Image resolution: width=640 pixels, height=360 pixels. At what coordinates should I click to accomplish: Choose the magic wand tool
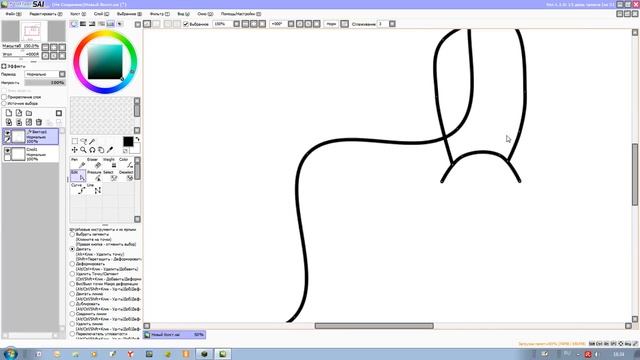92,141
